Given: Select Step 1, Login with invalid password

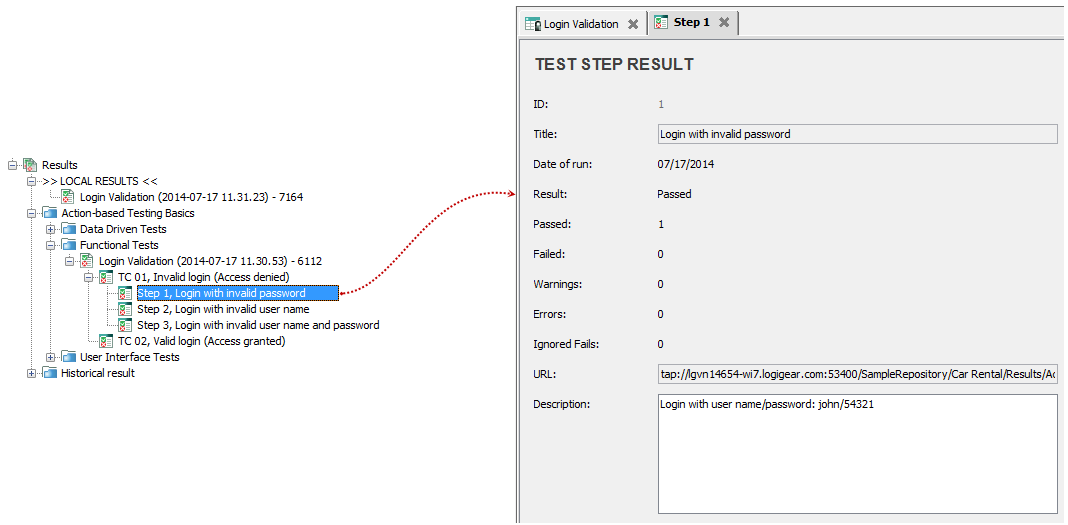Looking at the screenshot, I should [221, 293].
